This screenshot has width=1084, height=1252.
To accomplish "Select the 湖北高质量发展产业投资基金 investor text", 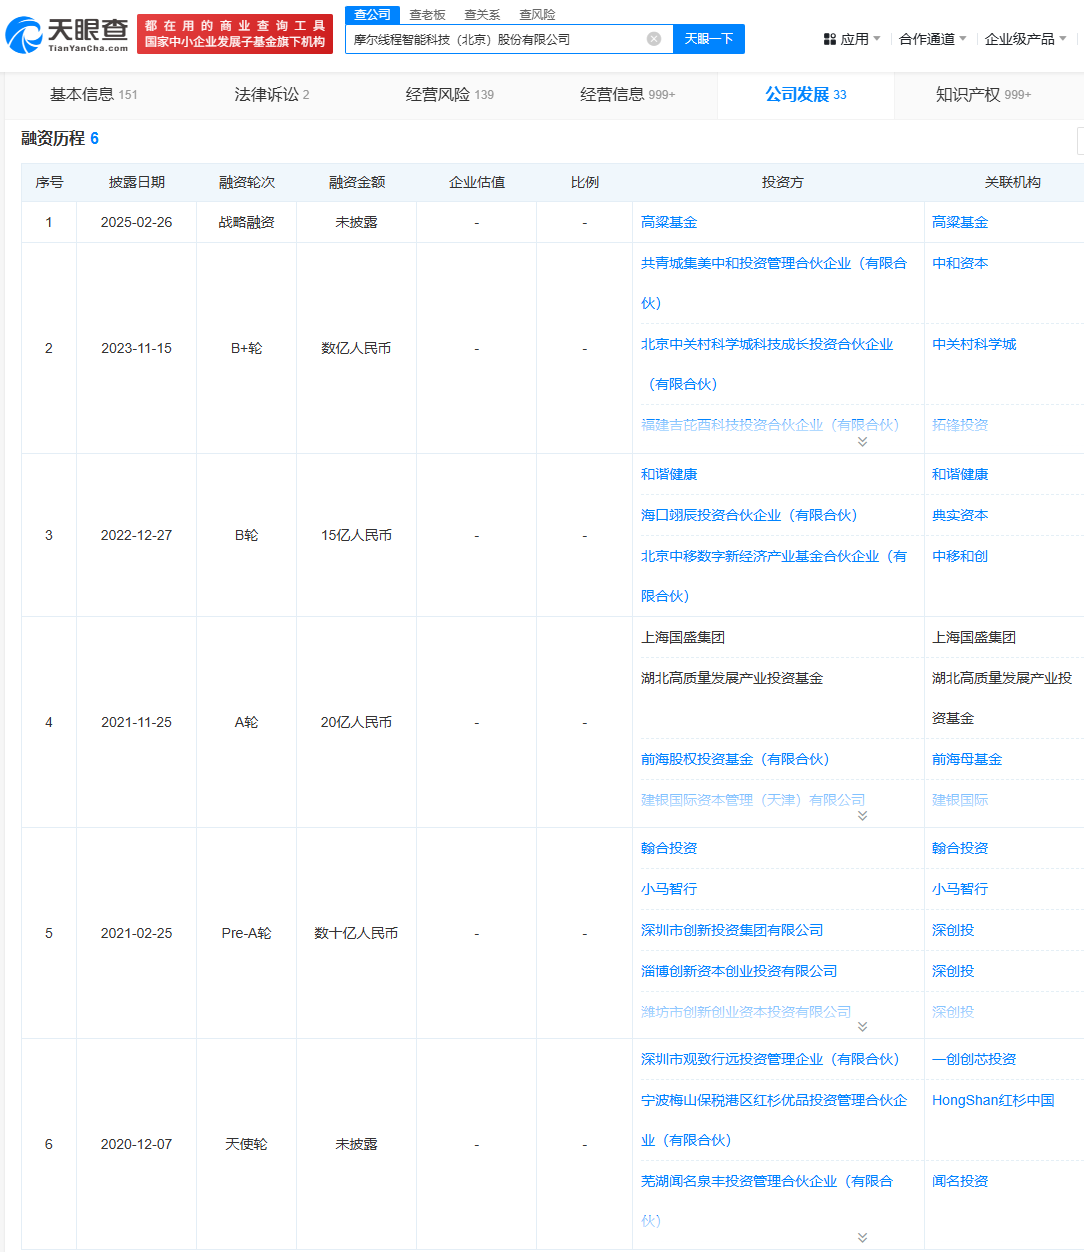I will 732,678.
